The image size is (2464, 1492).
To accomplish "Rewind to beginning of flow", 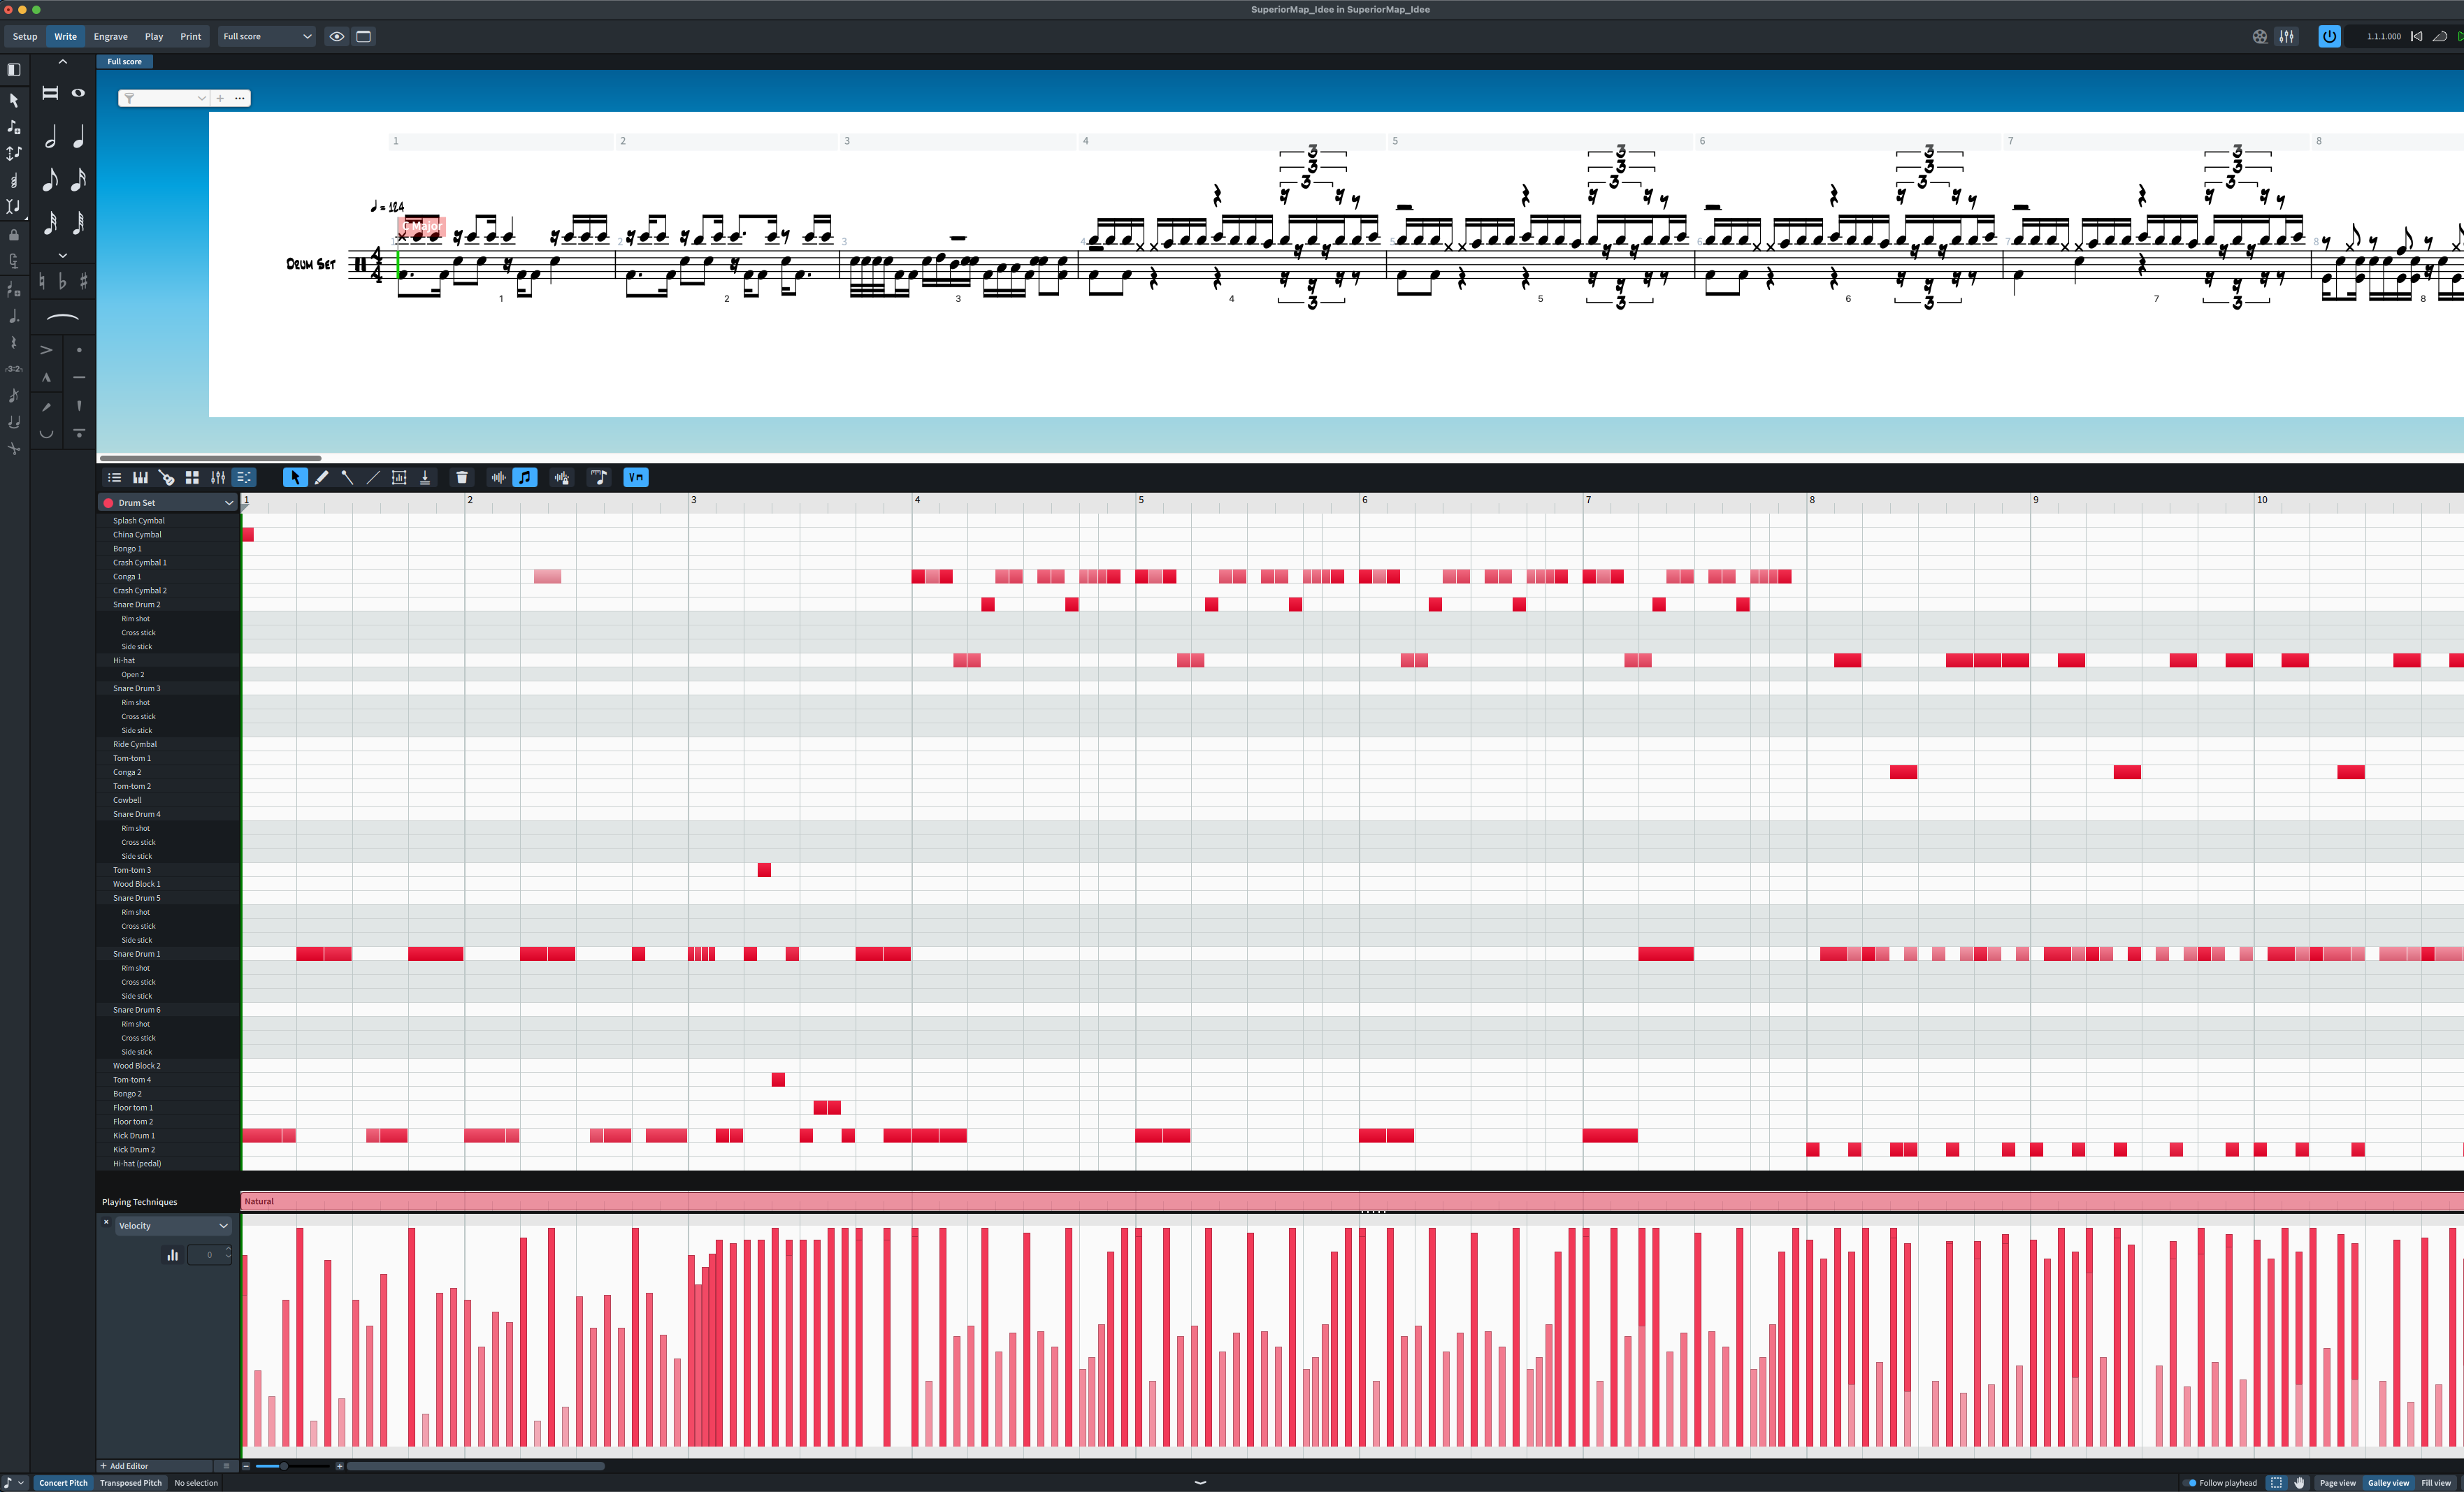I will tap(2416, 37).
